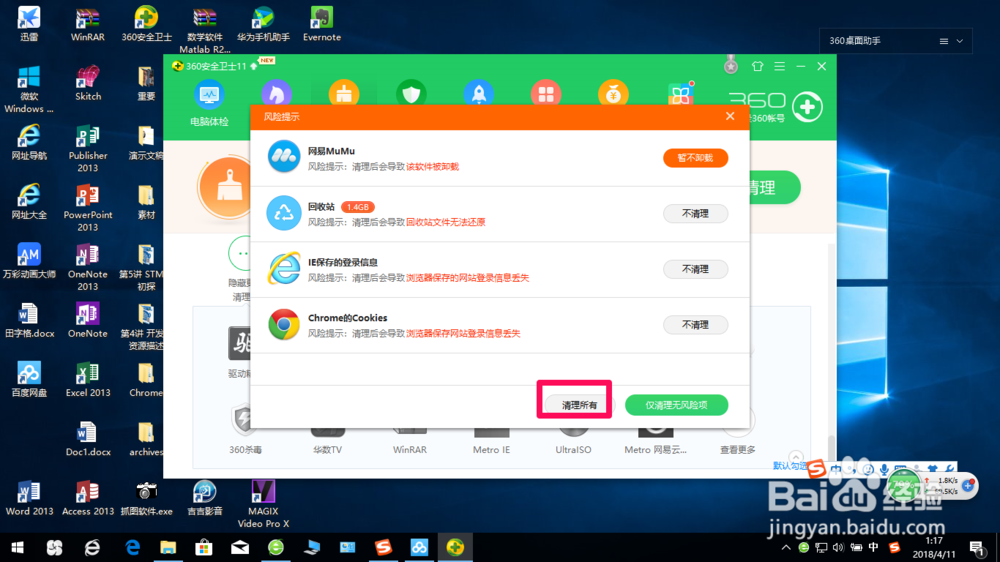Open 华为手机助手 desktop shortcut
The image size is (1000, 562).
pyautogui.click(x=263, y=24)
